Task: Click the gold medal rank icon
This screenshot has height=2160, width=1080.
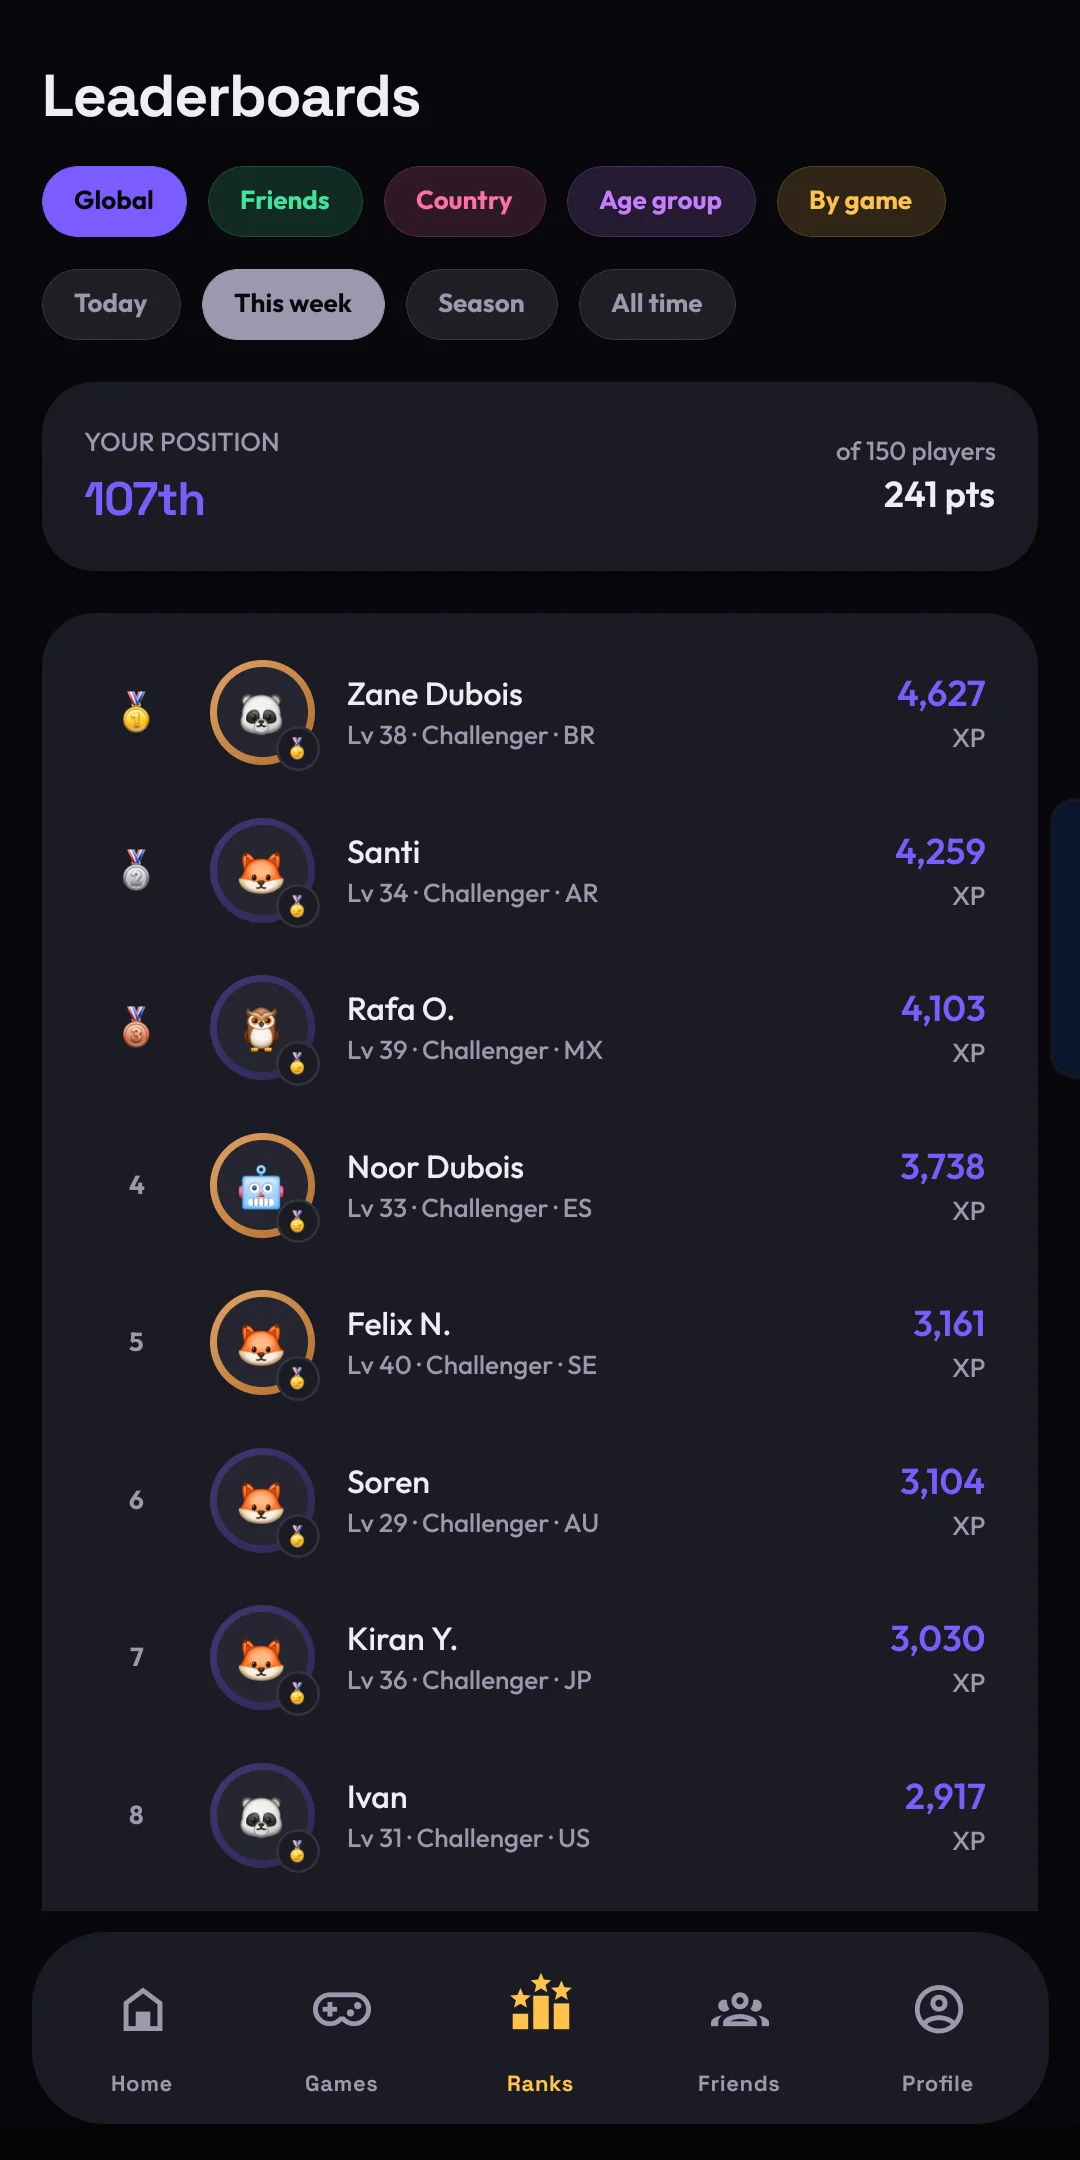Action: [x=136, y=712]
